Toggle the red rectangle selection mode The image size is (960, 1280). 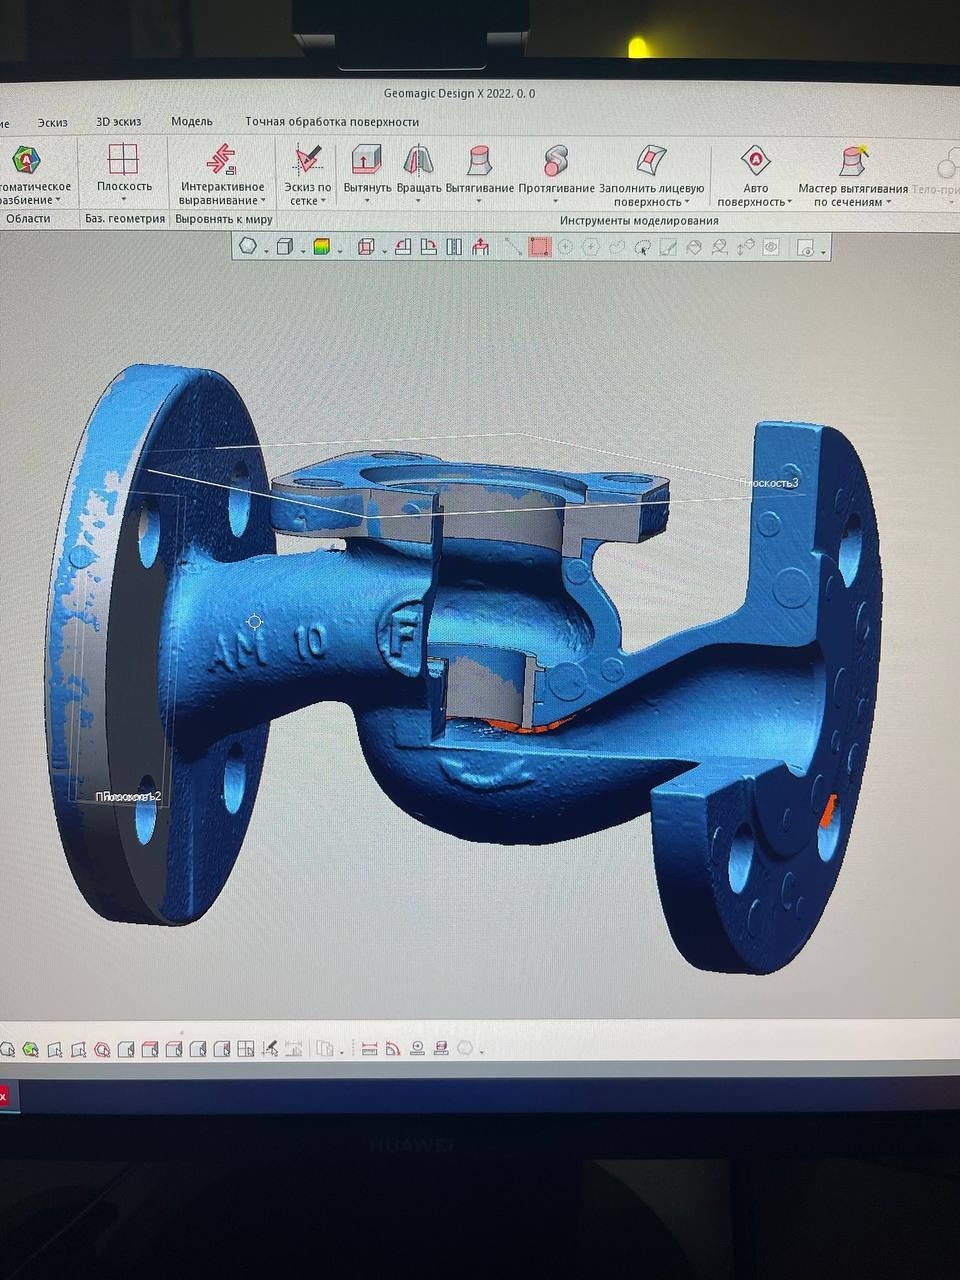pyautogui.click(x=540, y=247)
